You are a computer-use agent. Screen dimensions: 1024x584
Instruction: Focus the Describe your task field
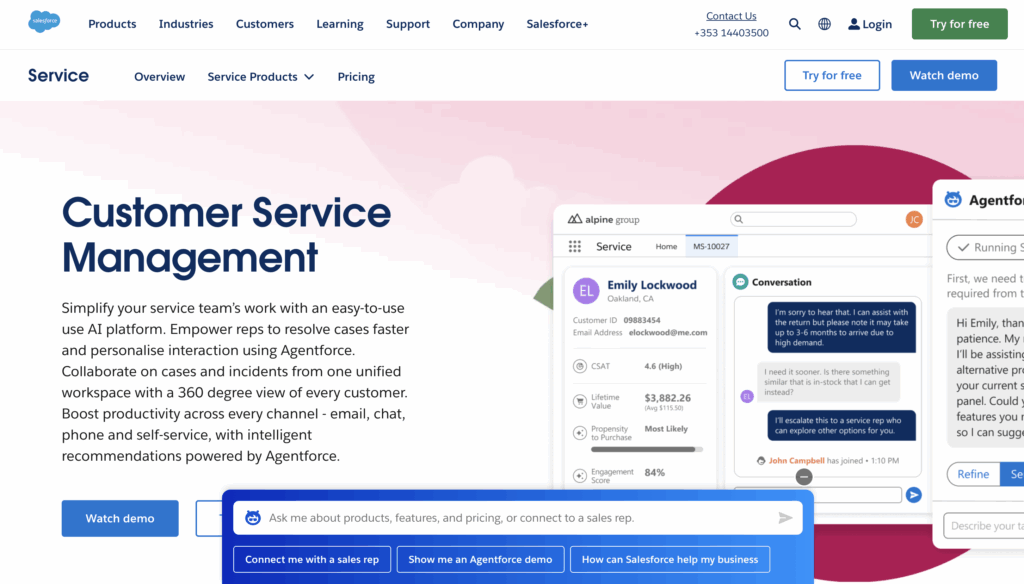(x=984, y=525)
